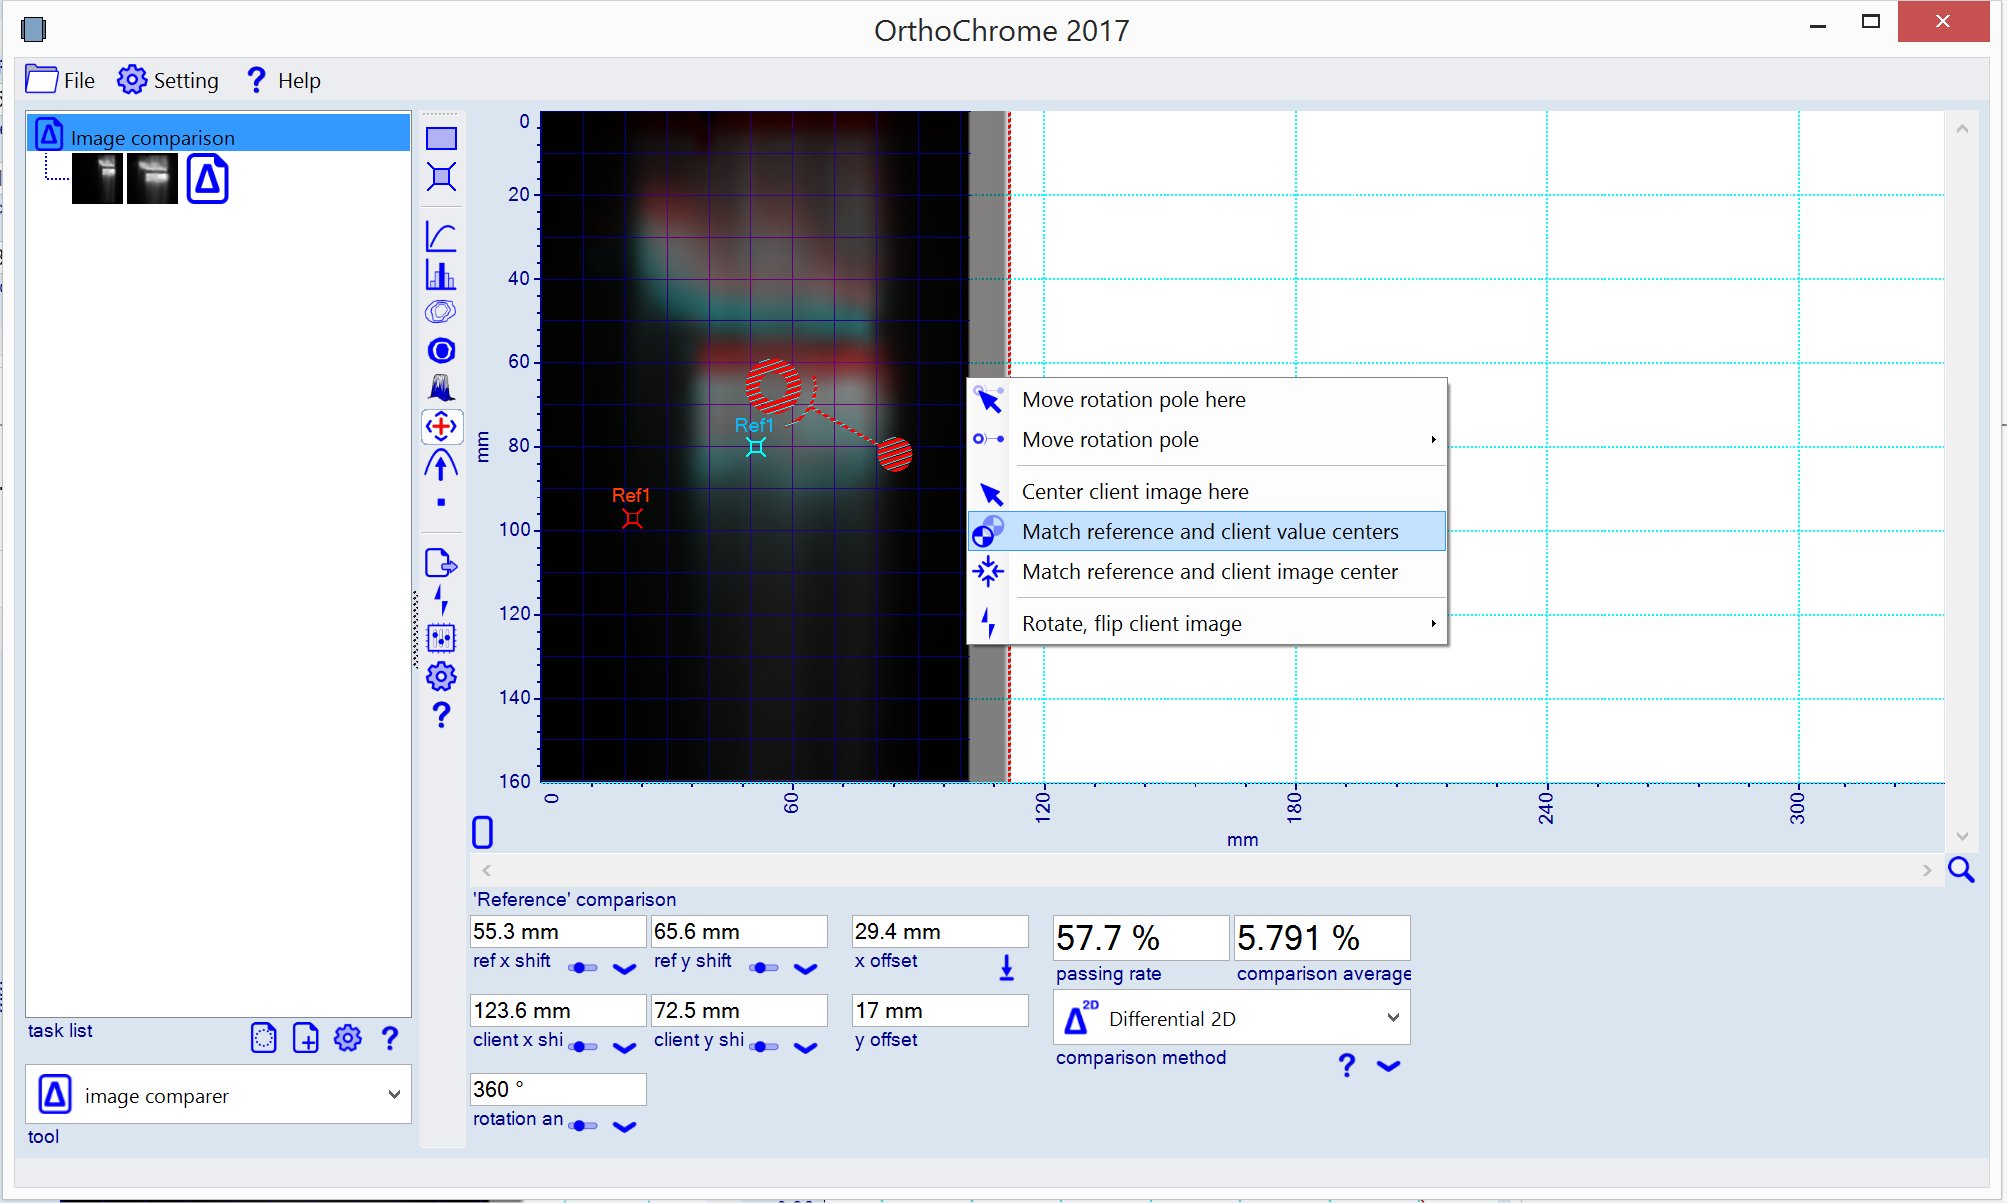The image size is (2007, 1203).
Task: Toggle the rotation angle slider switch
Action: [583, 1126]
